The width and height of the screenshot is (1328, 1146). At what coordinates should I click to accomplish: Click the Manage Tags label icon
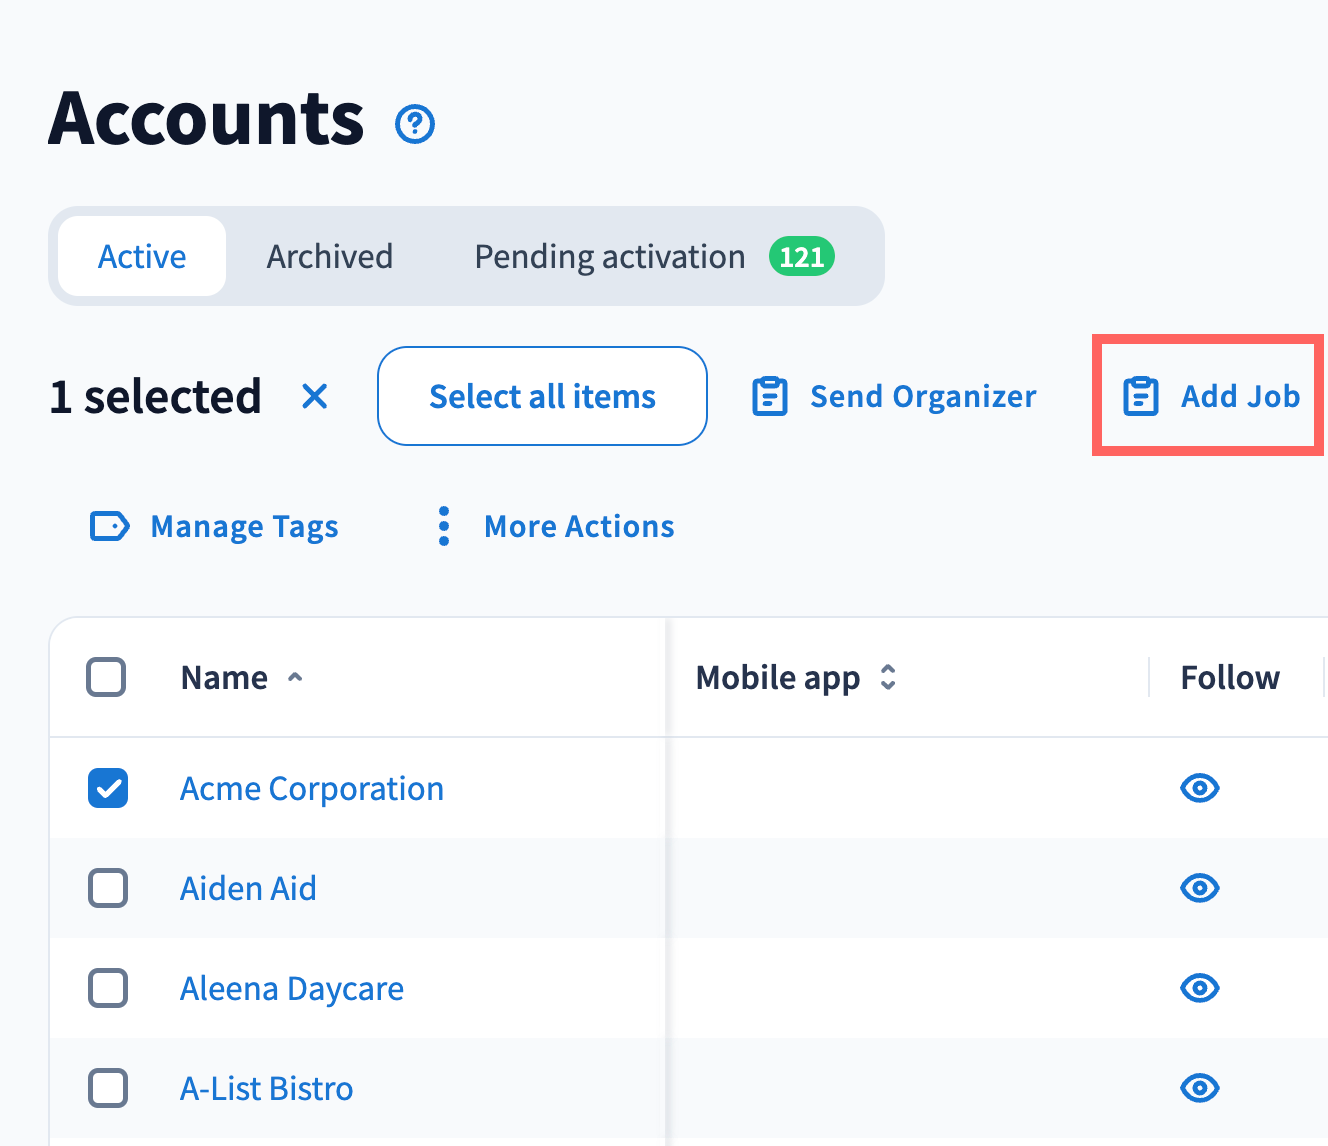point(110,526)
